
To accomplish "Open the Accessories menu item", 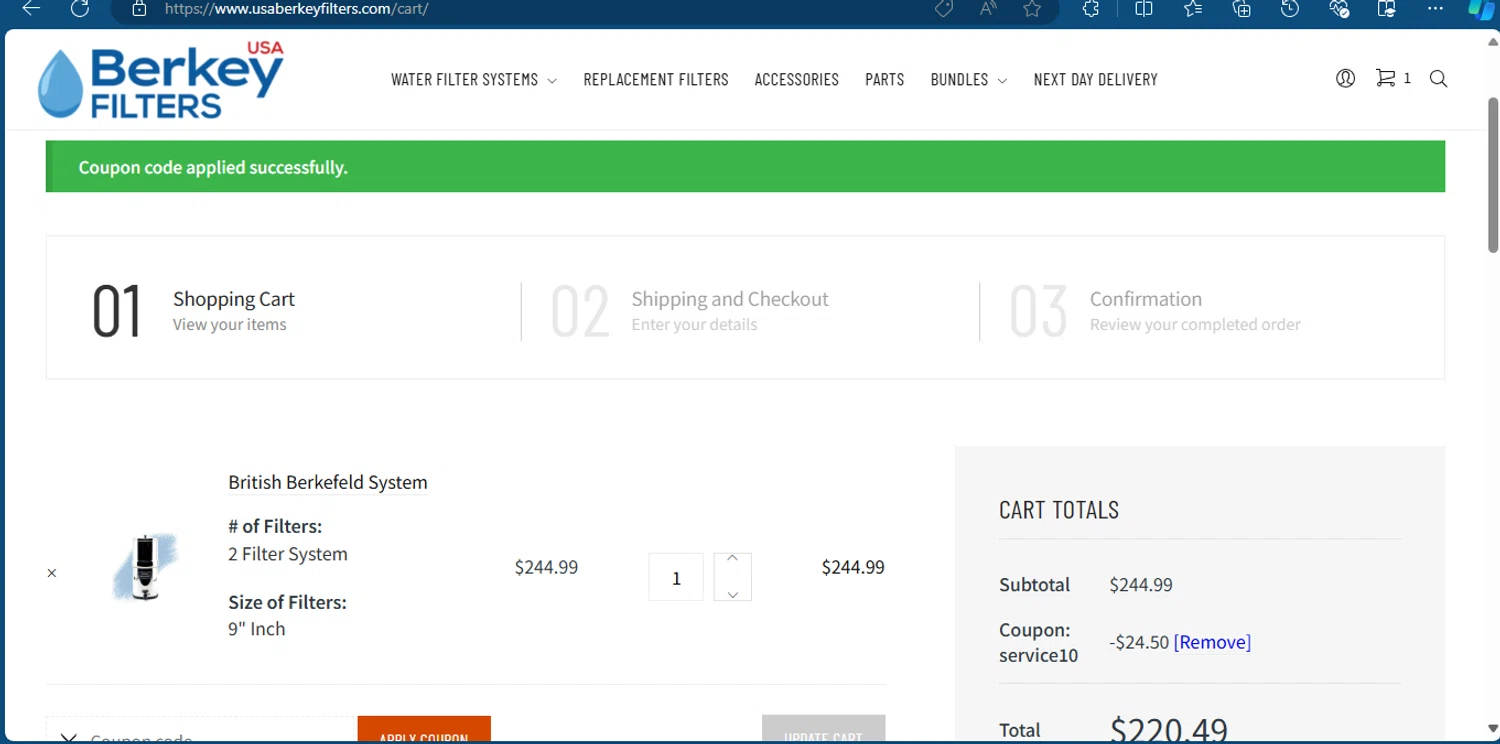I will click(x=796, y=80).
